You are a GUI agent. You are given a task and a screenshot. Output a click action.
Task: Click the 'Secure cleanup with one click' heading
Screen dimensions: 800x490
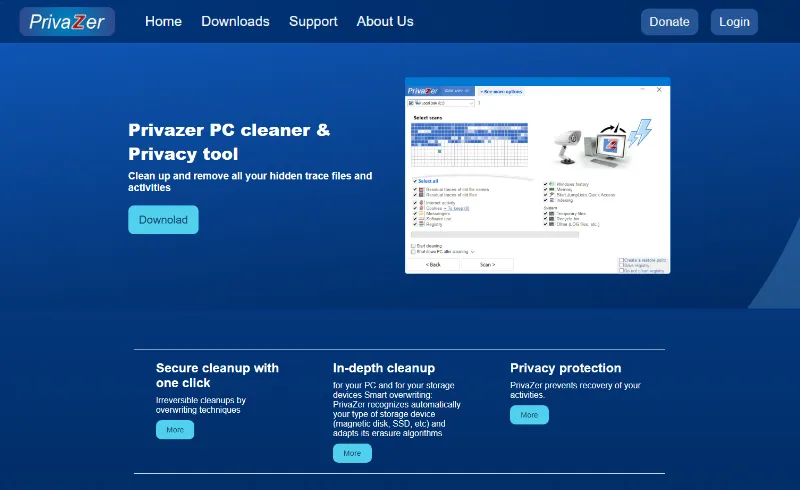(x=217, y=375)
